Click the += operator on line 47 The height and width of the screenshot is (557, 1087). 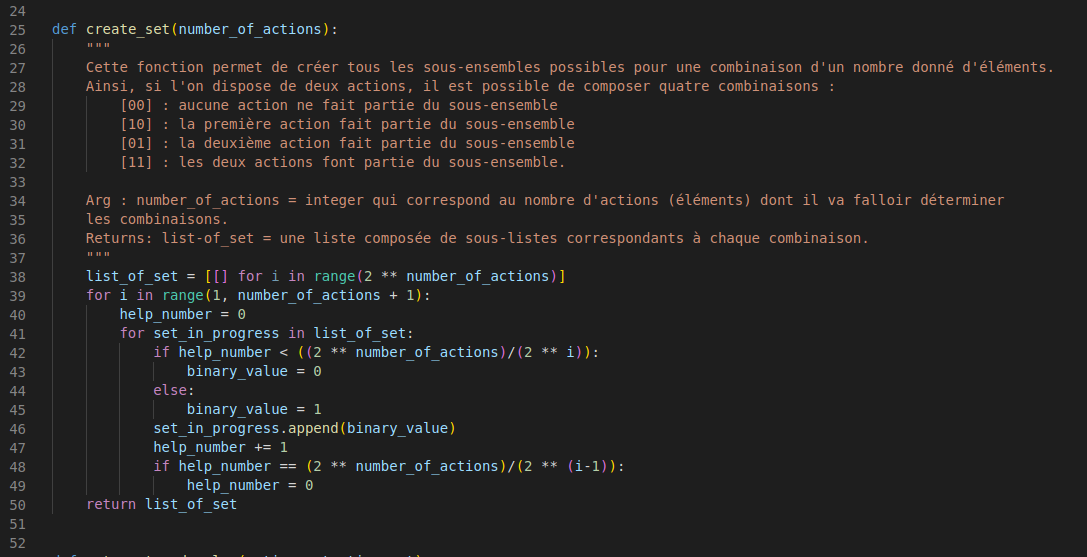tap(263, 447)
